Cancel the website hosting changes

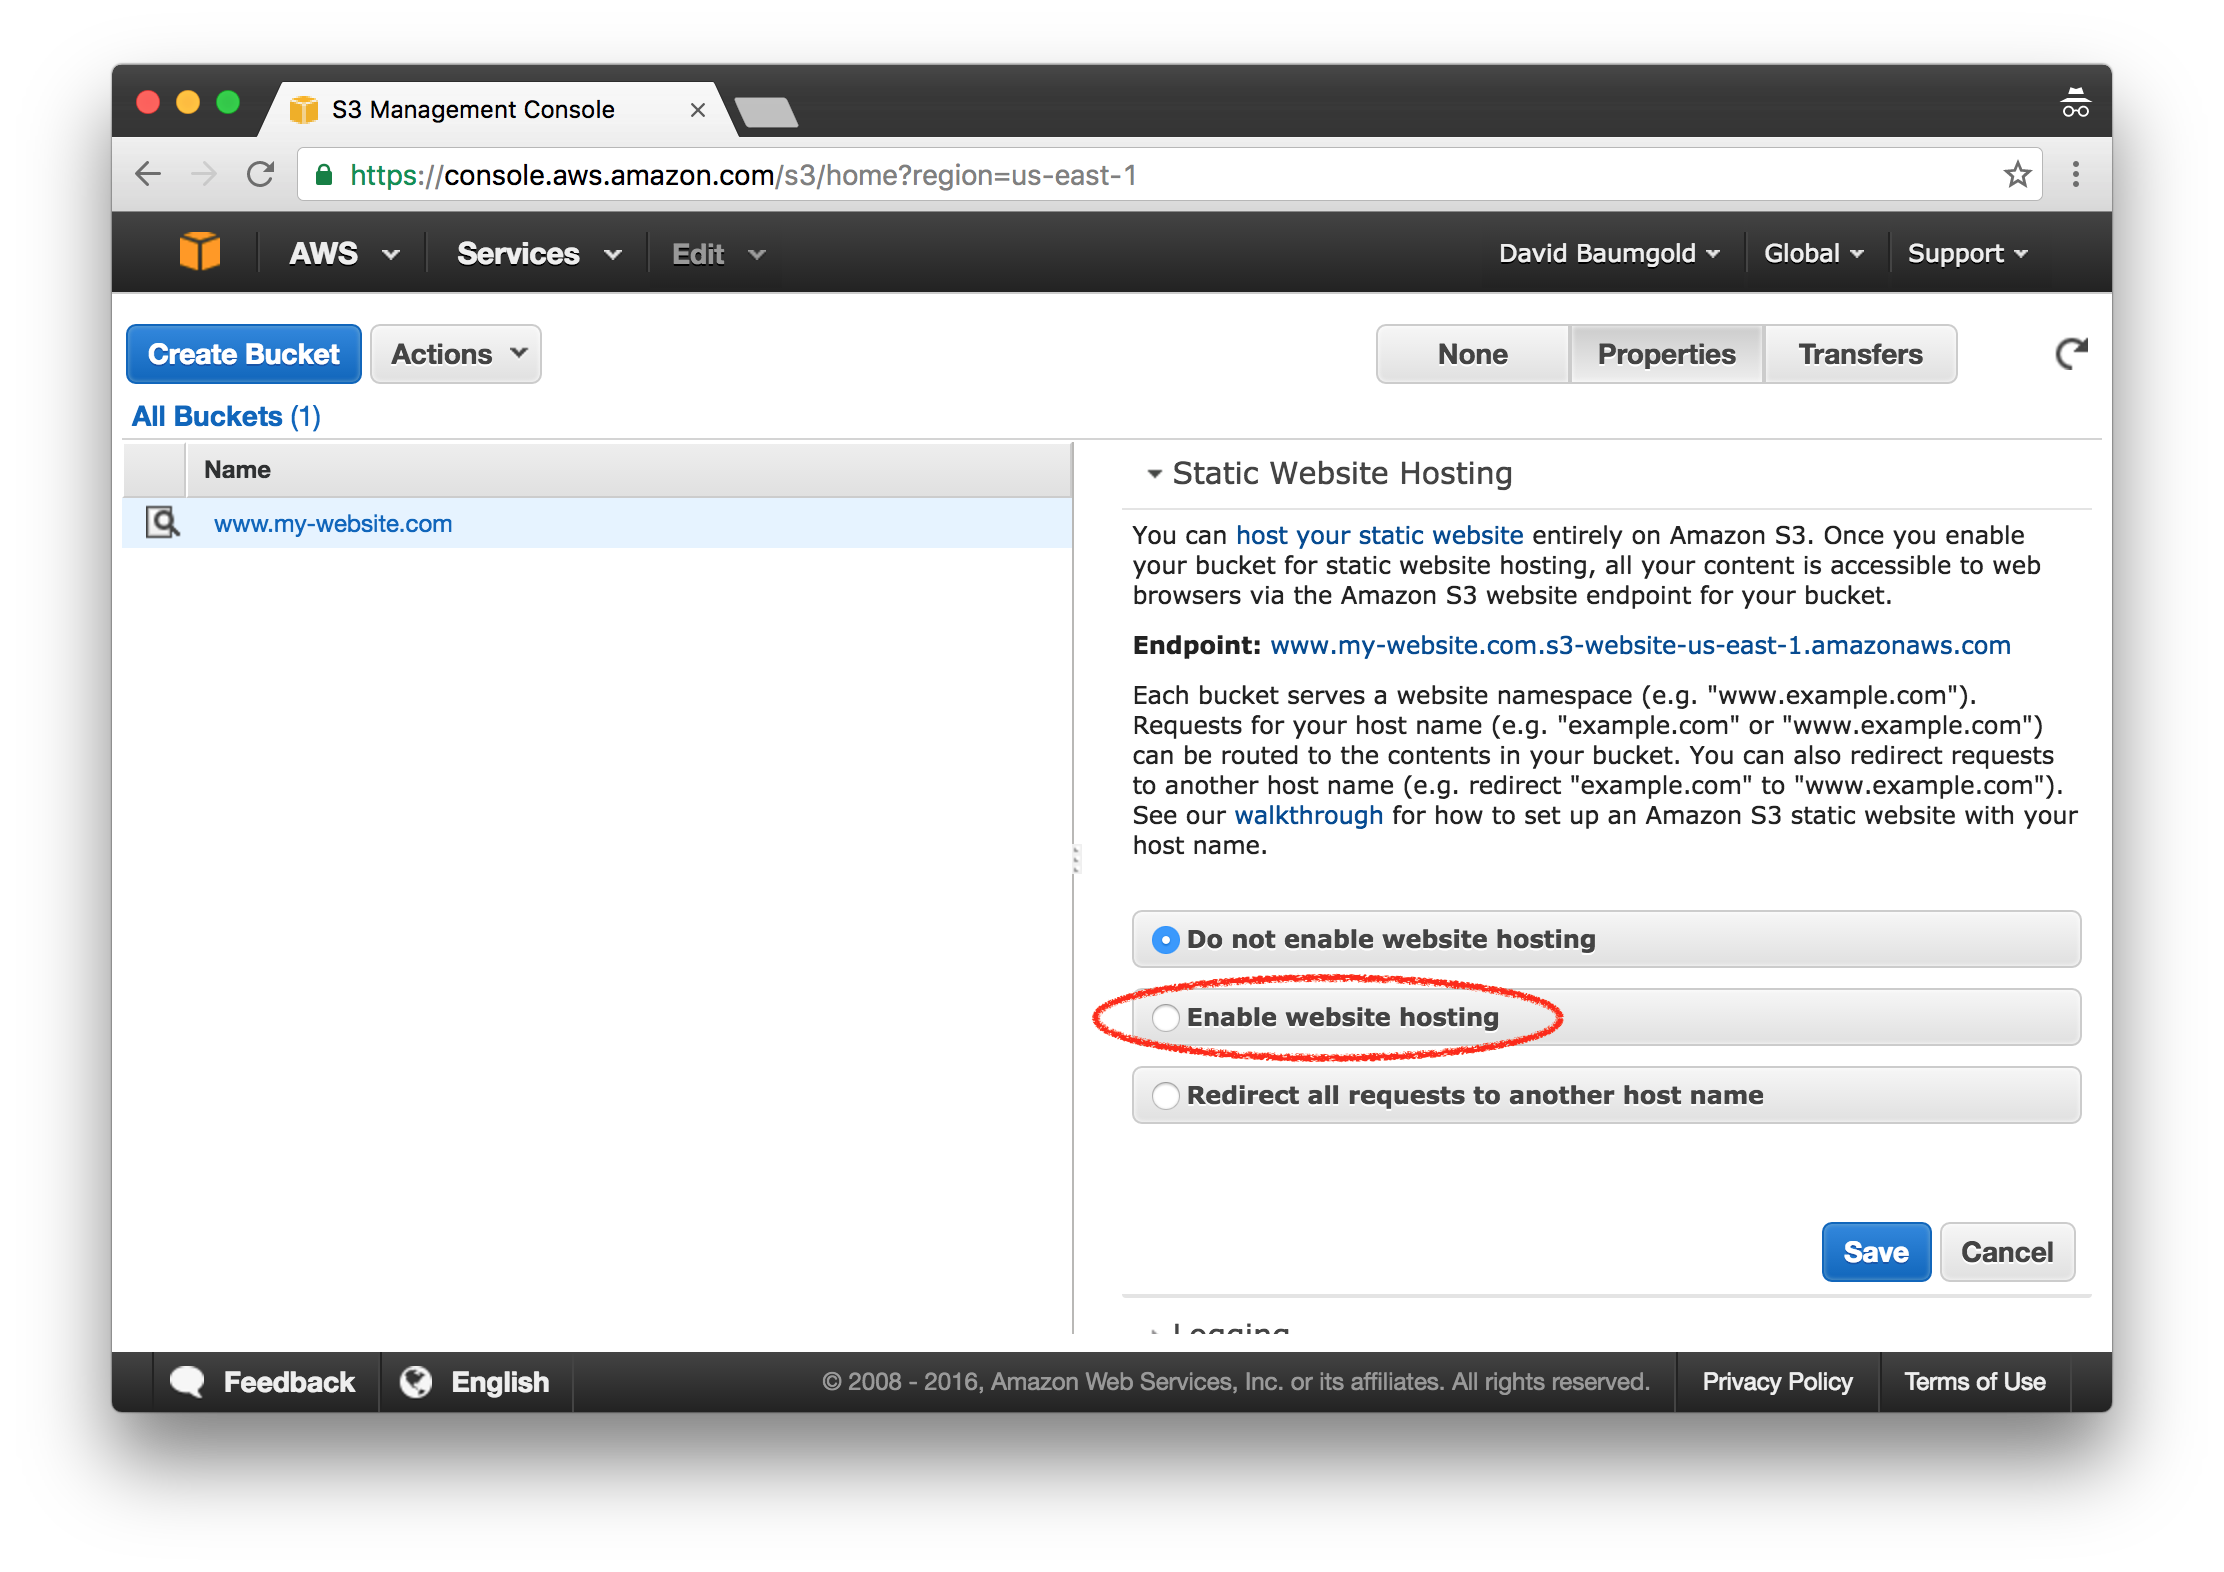click(2007, 1252)
